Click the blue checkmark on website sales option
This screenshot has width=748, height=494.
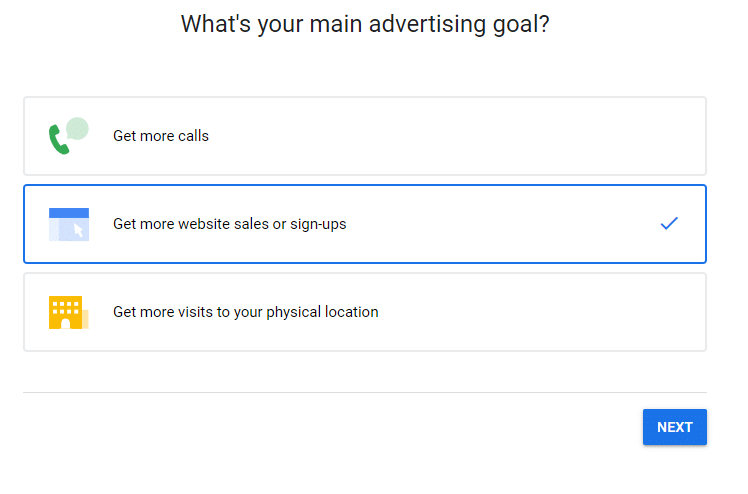tap(669, 224)
